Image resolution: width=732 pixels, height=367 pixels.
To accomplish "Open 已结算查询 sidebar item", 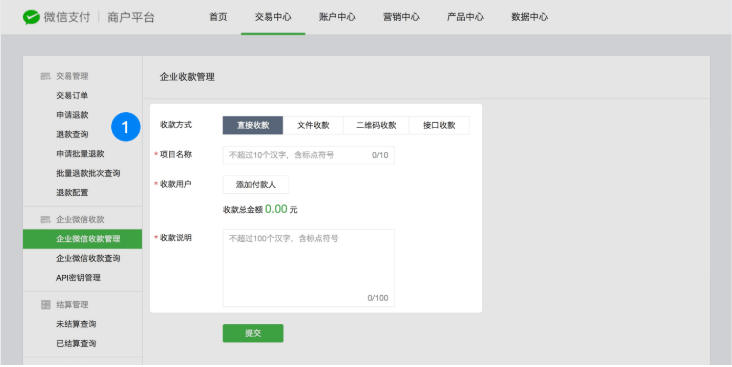I will [76, 344].
